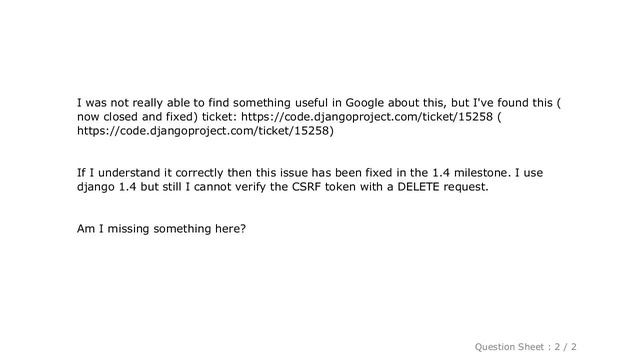Click the phrase 'now closed and fixed)'

[137, 117]
